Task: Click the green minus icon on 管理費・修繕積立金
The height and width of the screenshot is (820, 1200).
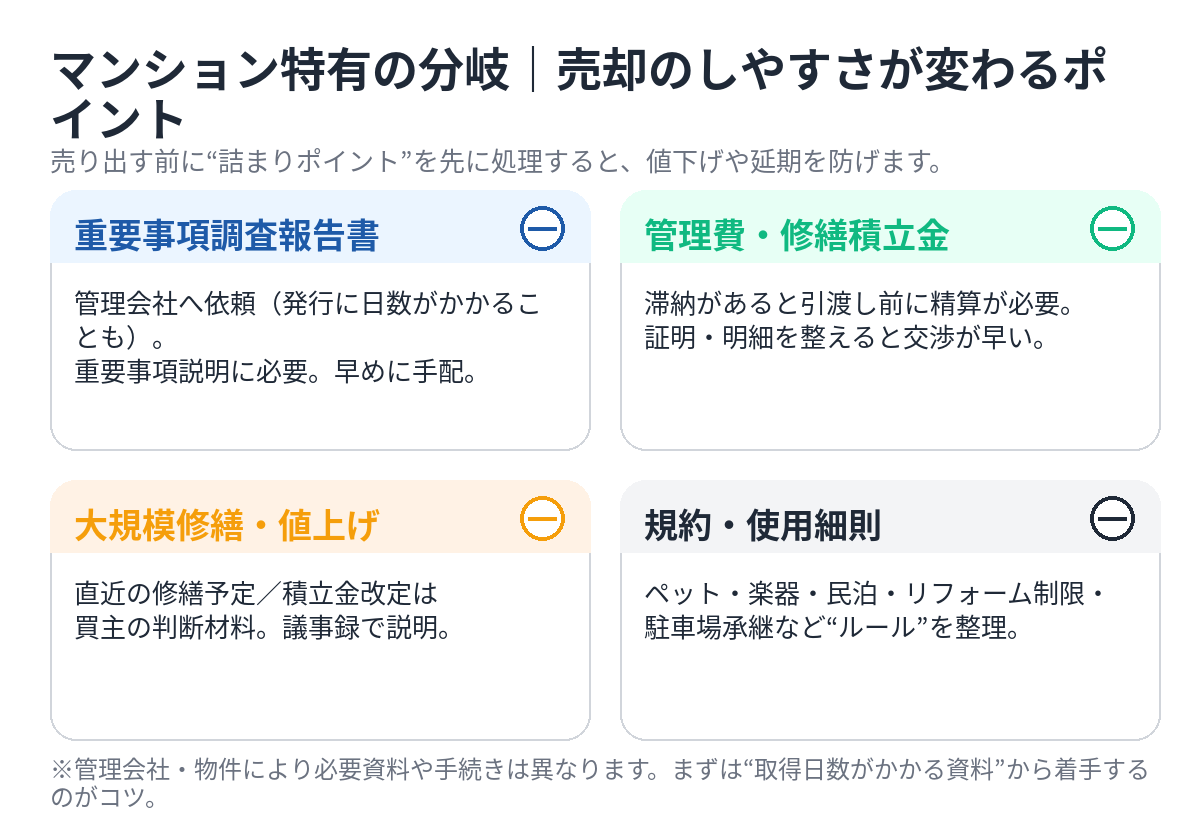Action: (x=1112, y=229)
